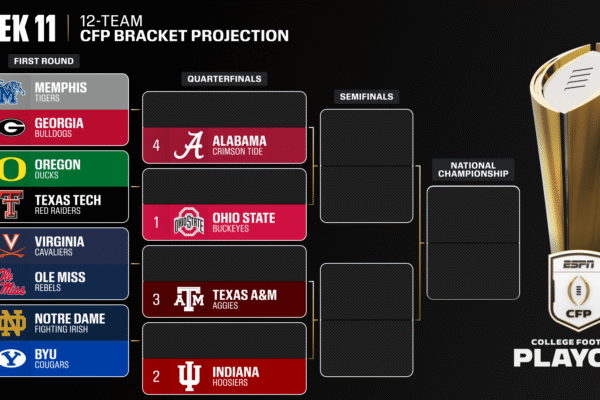The width and height of the screenshot is (600, 400).
Task: Click the empty National Championship bracket slot
Action: 473,243
